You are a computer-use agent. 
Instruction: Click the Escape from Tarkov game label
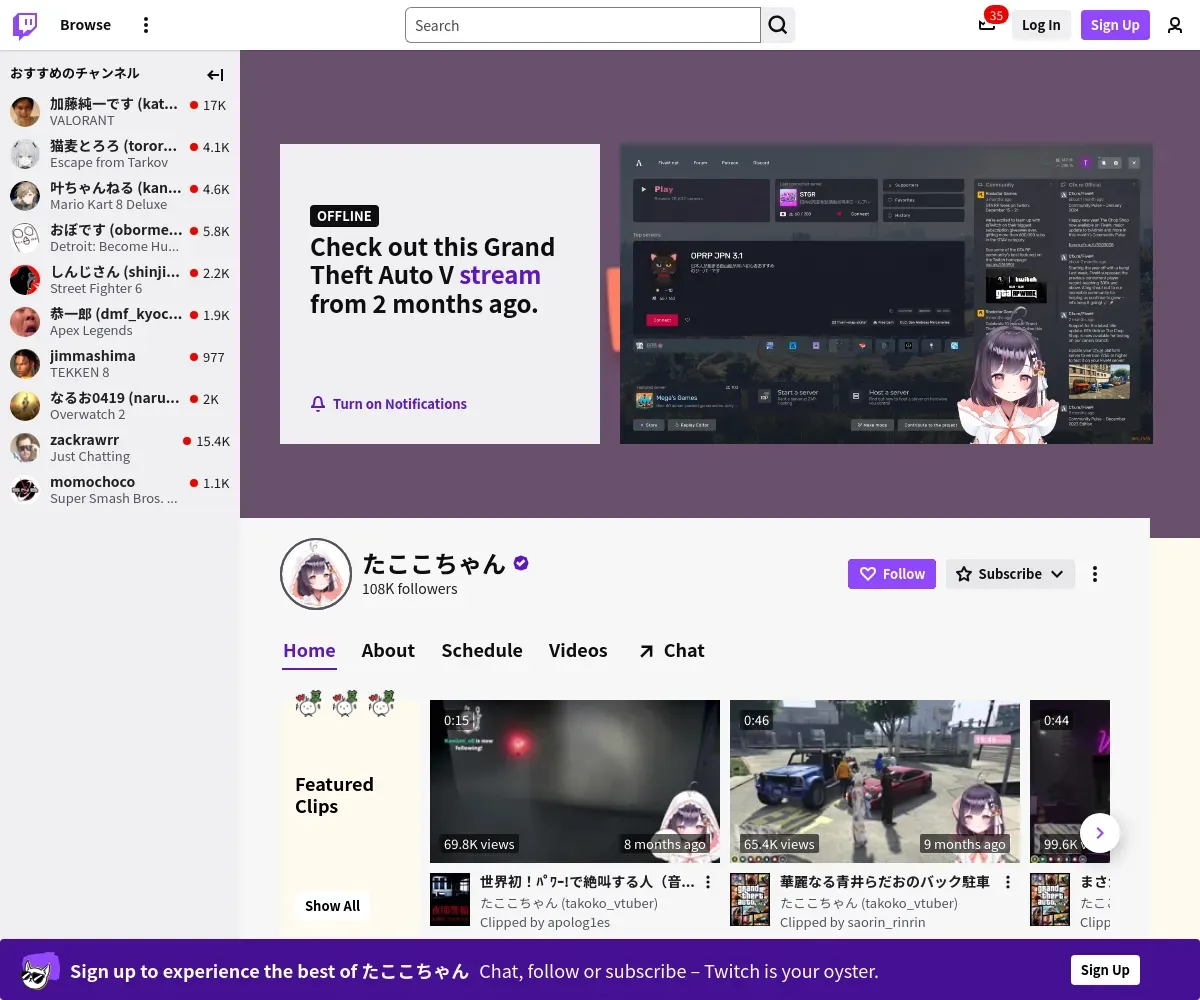(x=109, y=162)
